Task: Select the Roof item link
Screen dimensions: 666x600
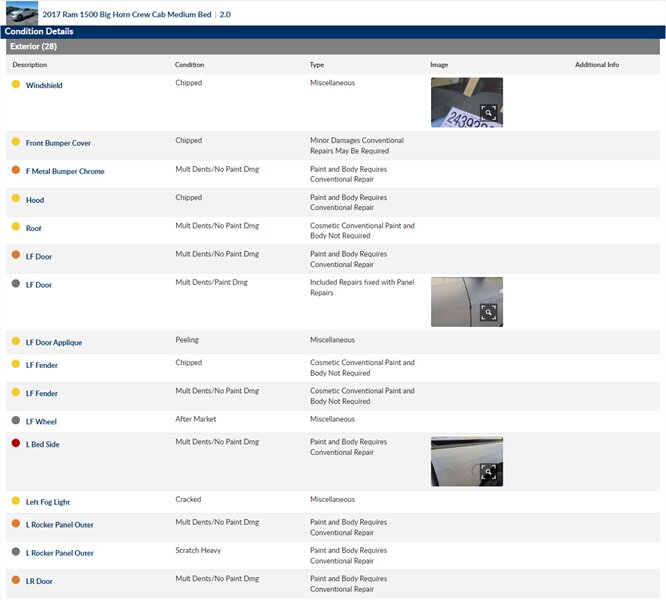Action: pyautogui.click(x=34, y=229)
